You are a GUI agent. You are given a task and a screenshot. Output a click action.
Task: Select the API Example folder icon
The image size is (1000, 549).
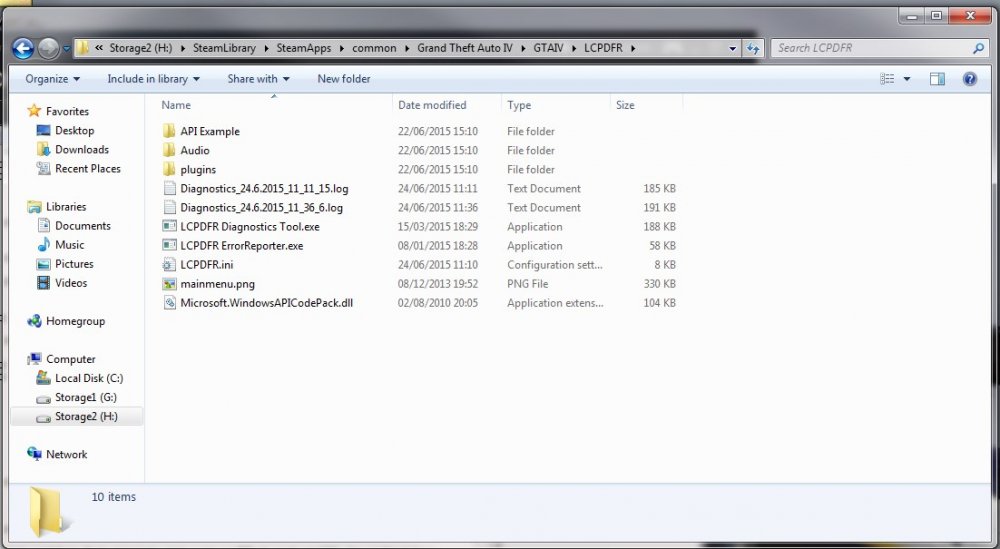coord(169,131)
